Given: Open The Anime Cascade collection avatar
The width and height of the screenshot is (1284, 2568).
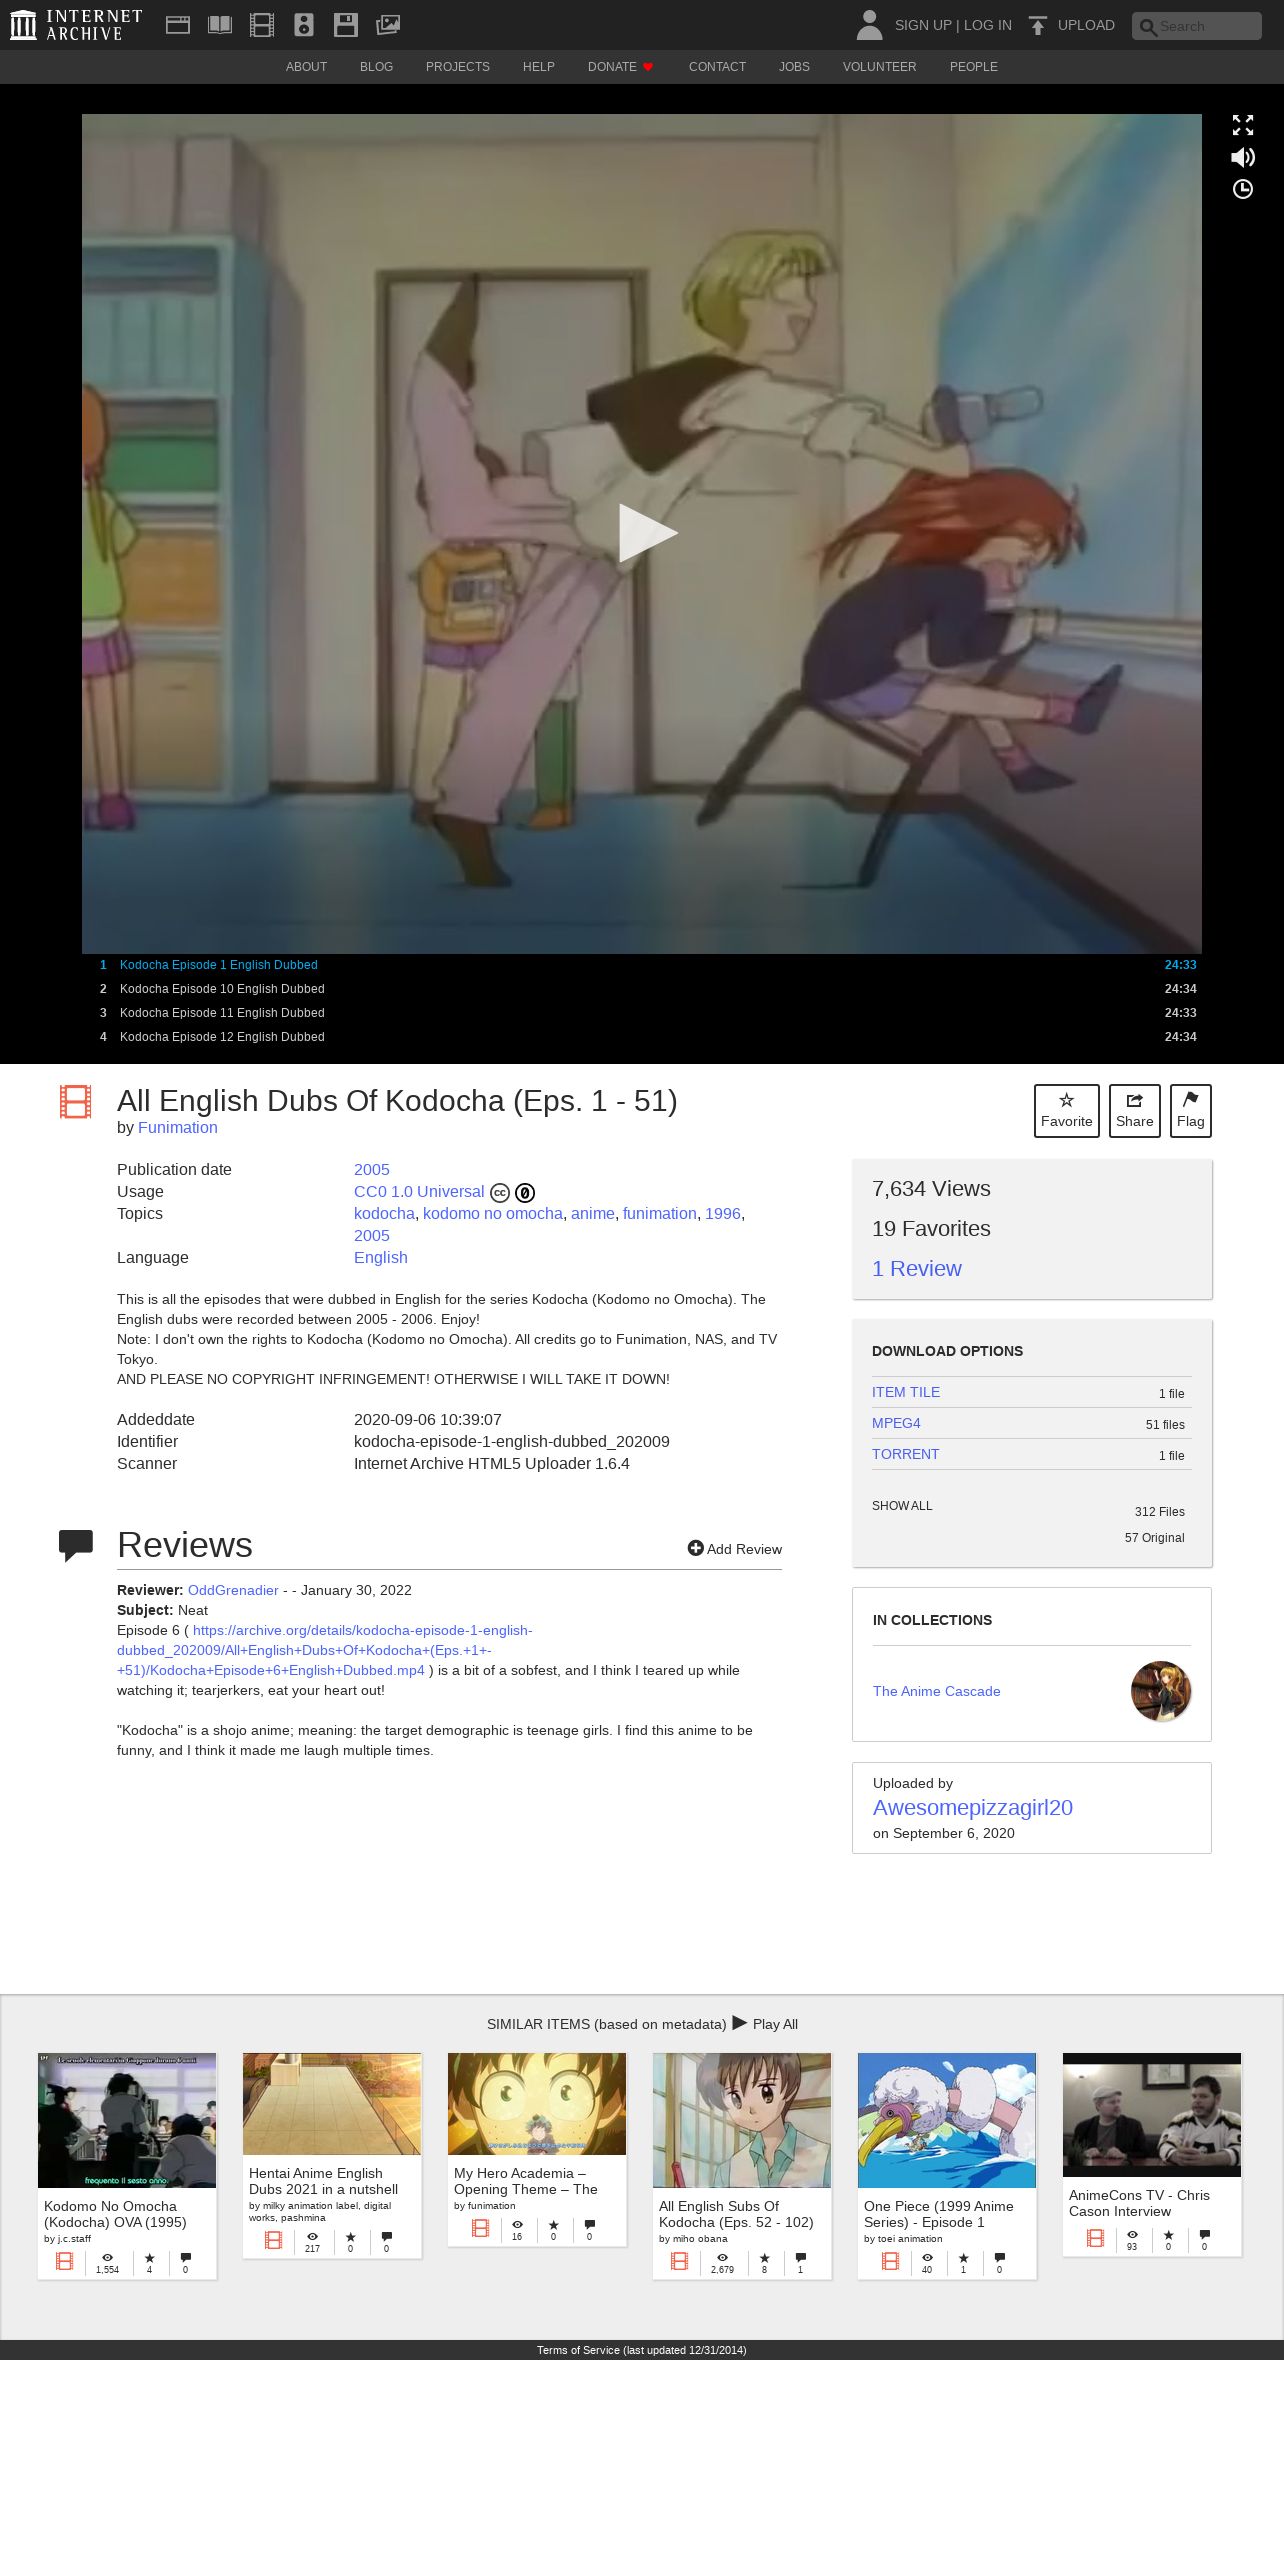Looking at the screenshot, I should click(1161, 1691).
